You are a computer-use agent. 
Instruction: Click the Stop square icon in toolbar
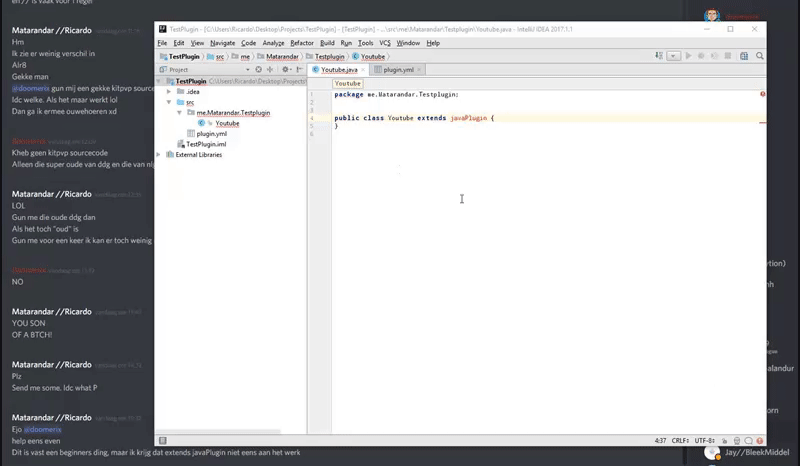(x=728, y=56)
